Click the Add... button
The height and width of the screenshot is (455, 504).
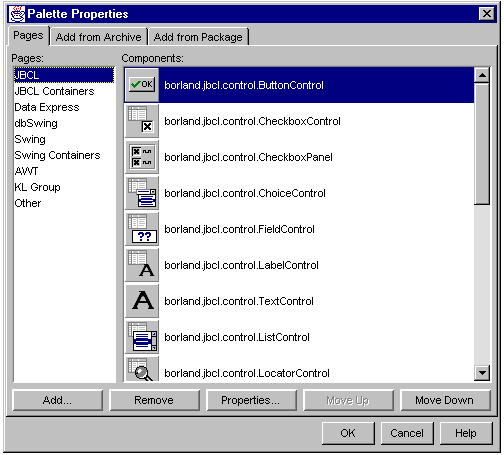(x=57, y=400)
